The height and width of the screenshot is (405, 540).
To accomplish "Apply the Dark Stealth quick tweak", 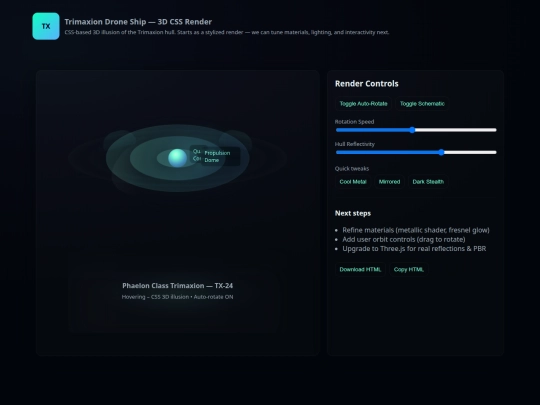I will [x=428, y=182].
